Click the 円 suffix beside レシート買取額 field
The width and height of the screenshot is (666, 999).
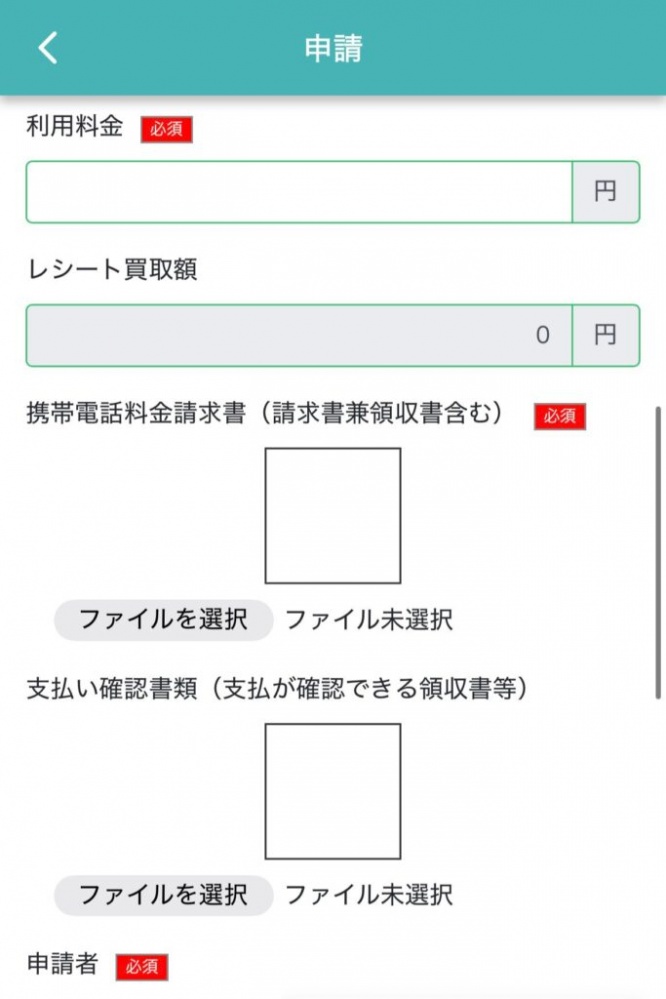605,336
